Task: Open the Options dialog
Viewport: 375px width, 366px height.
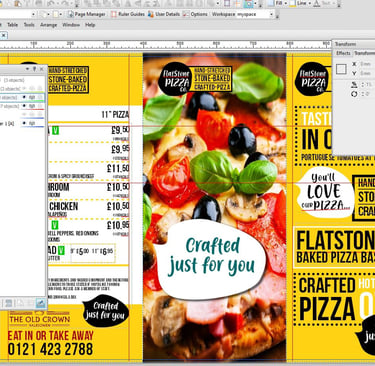Action: coord(195,14)
